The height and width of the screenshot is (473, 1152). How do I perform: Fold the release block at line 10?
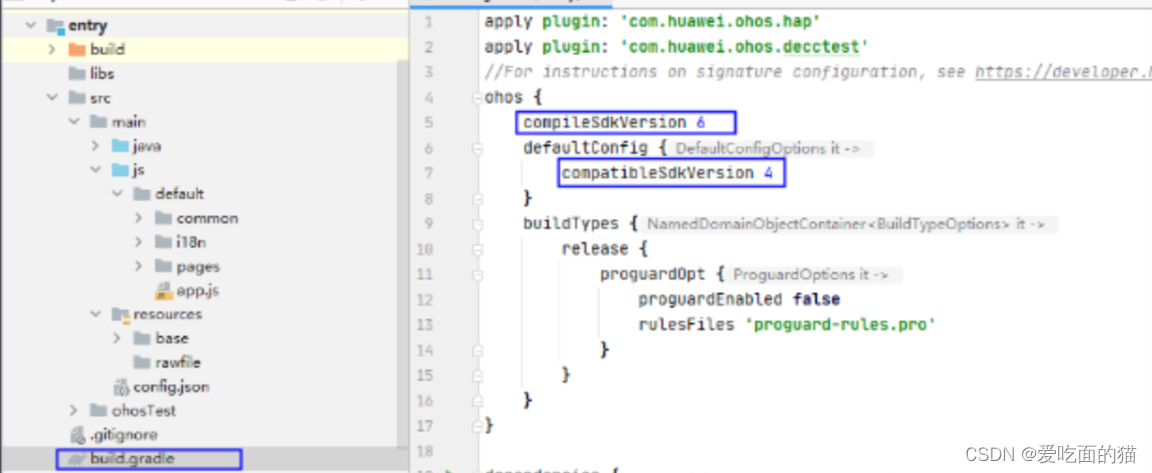[x=478, y=249]
